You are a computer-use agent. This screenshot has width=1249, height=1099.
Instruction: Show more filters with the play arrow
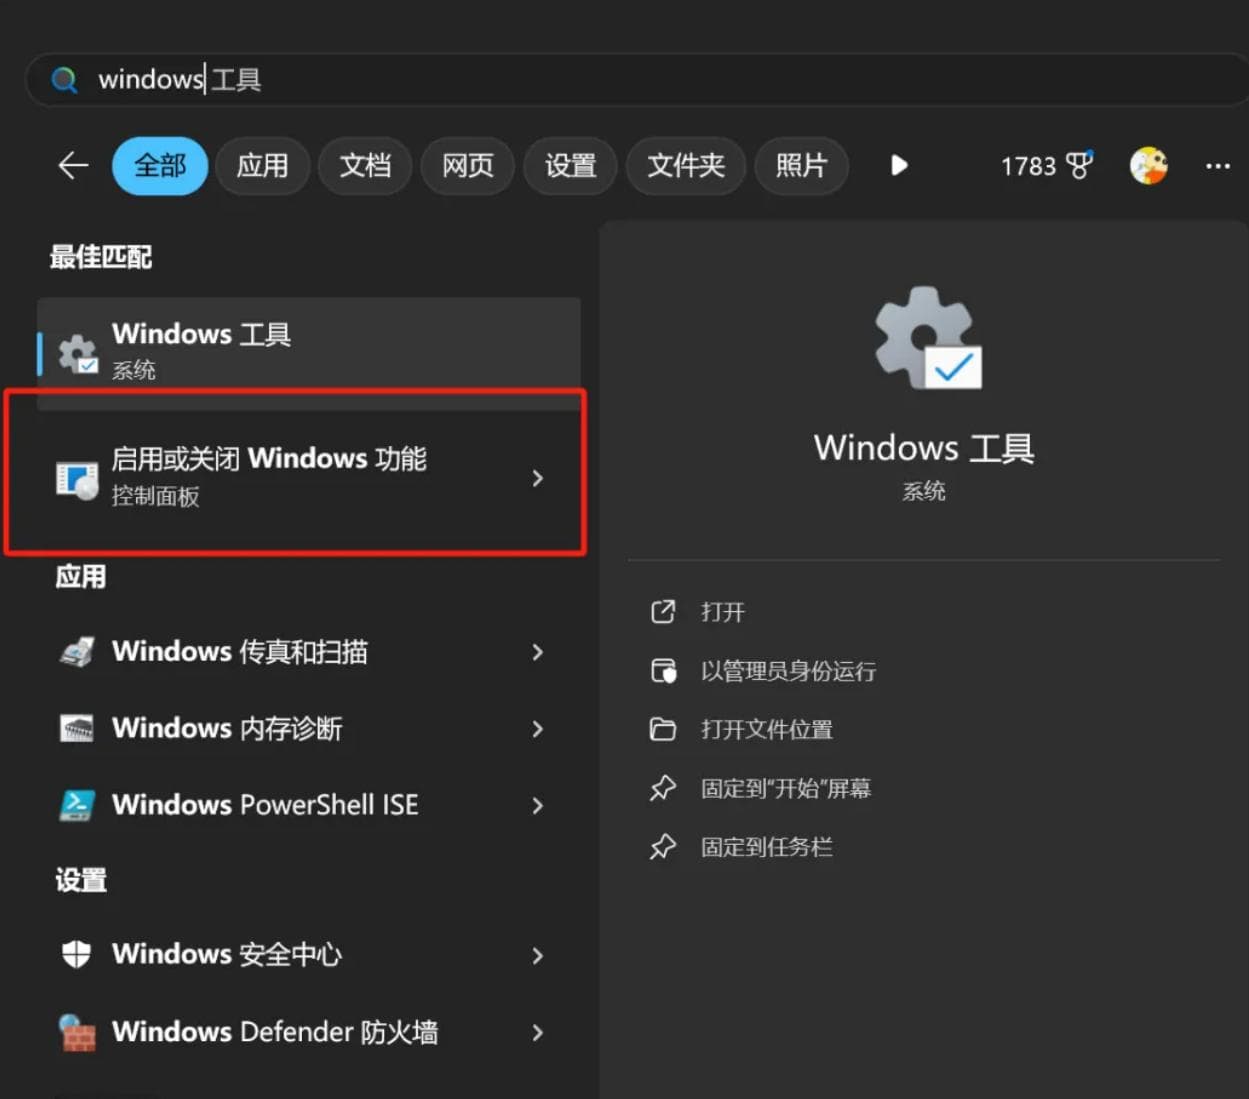(x=899, y=165)
